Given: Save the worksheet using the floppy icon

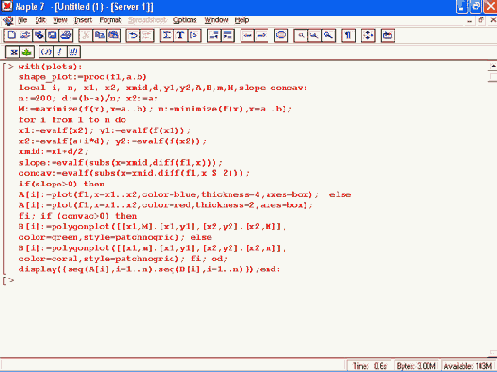Looking at the screenshot, I should click(x=52, y=35).
